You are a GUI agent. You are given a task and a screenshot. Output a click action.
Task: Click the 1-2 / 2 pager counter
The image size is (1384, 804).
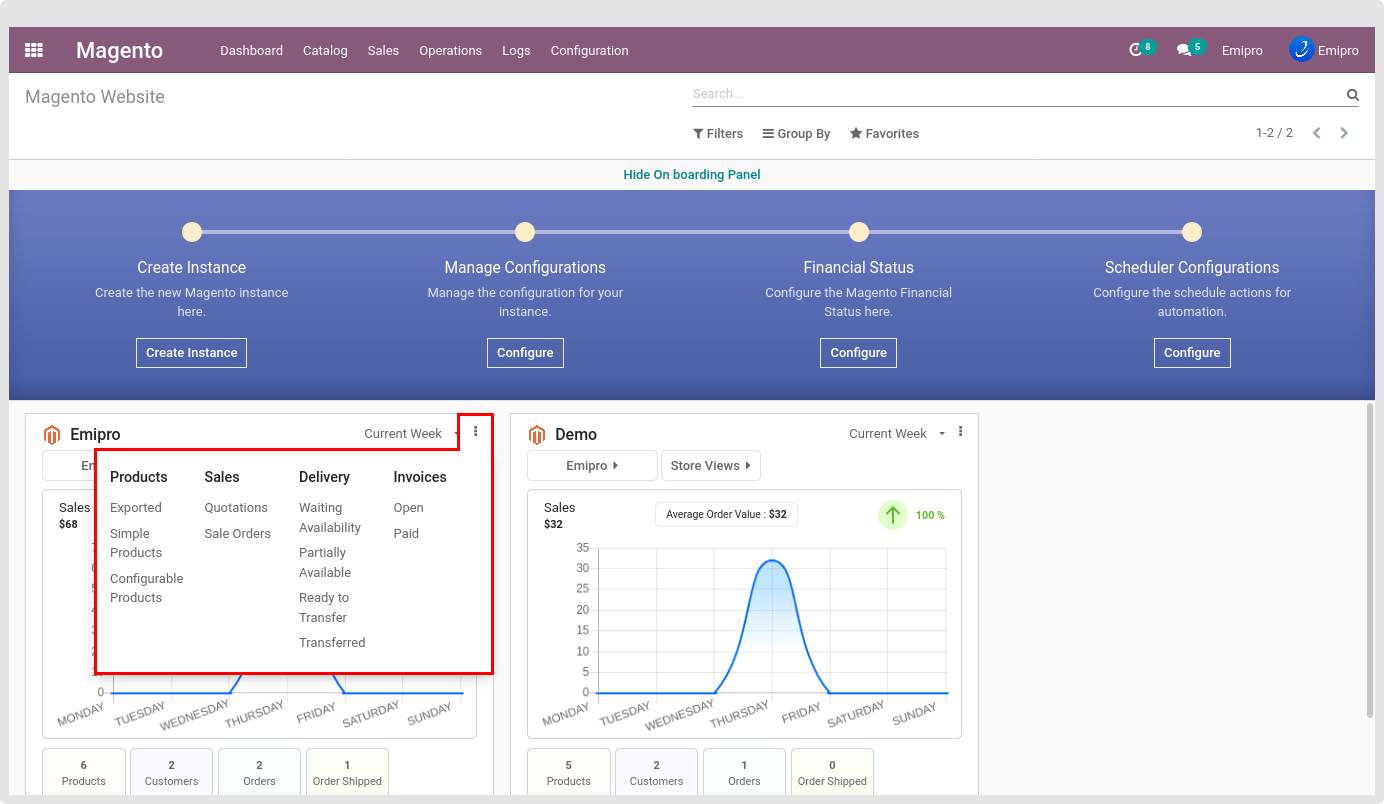1274,133
